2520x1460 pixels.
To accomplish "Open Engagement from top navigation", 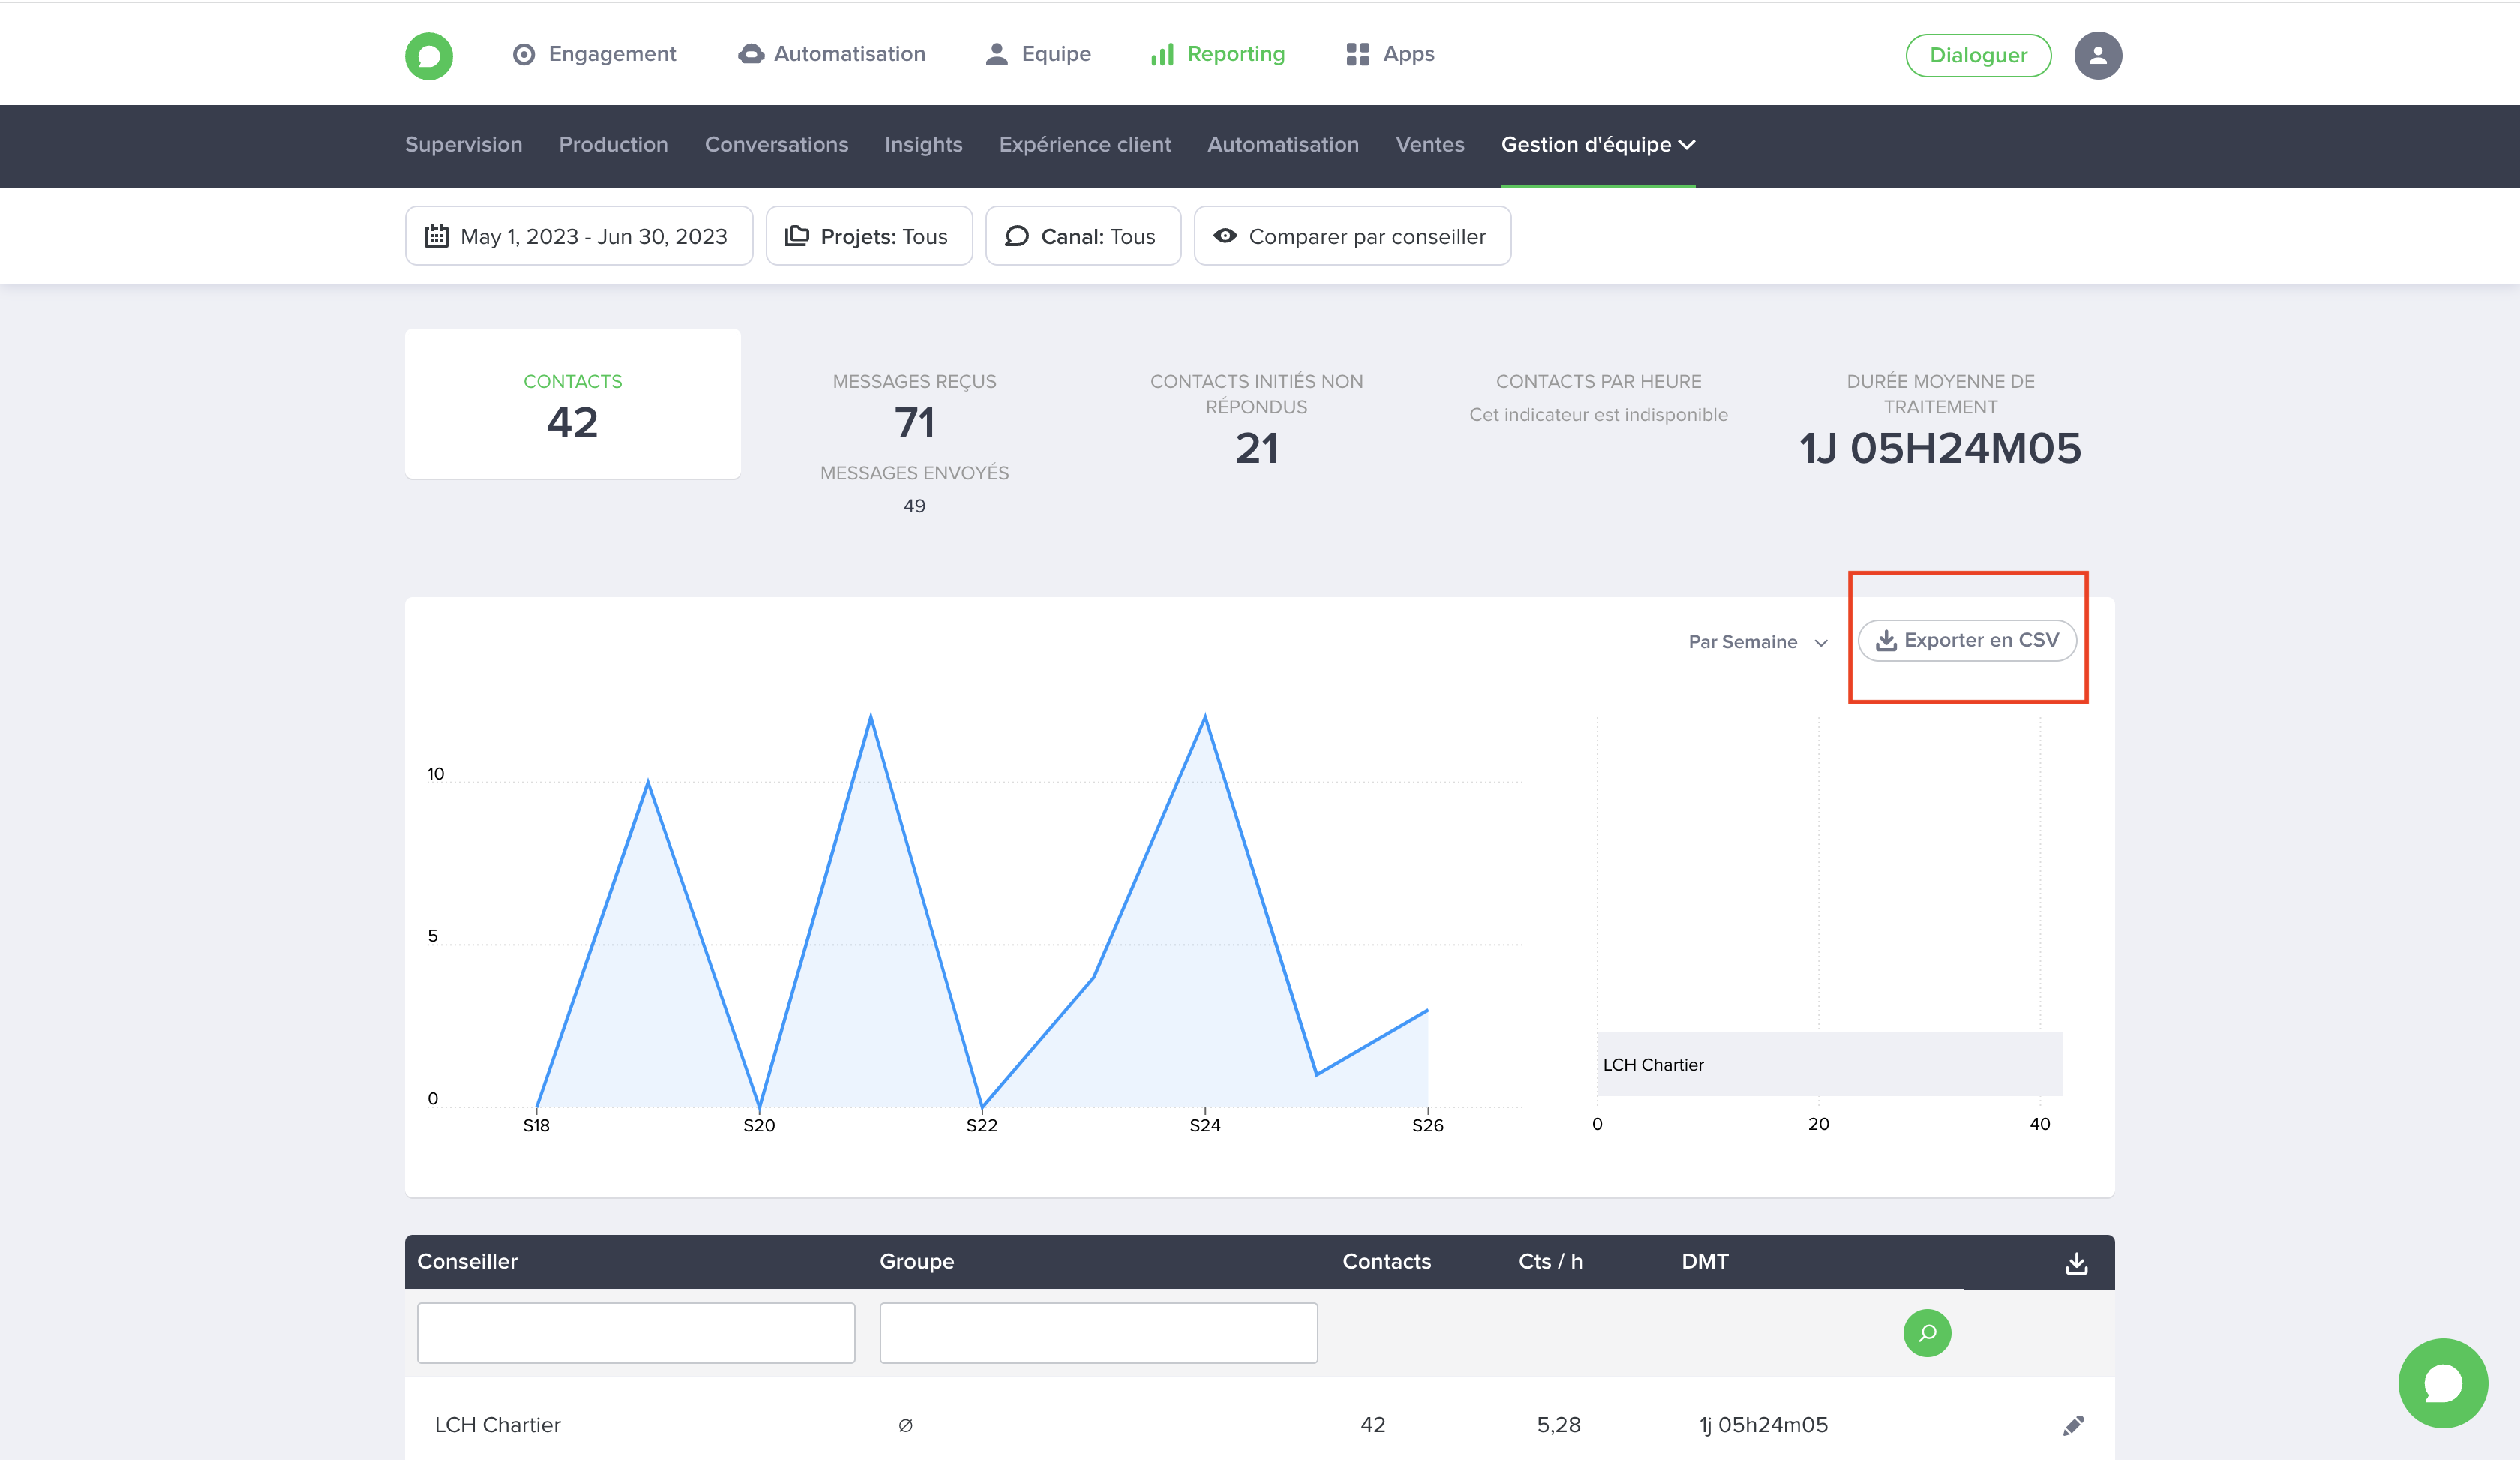I will point(594,54).
